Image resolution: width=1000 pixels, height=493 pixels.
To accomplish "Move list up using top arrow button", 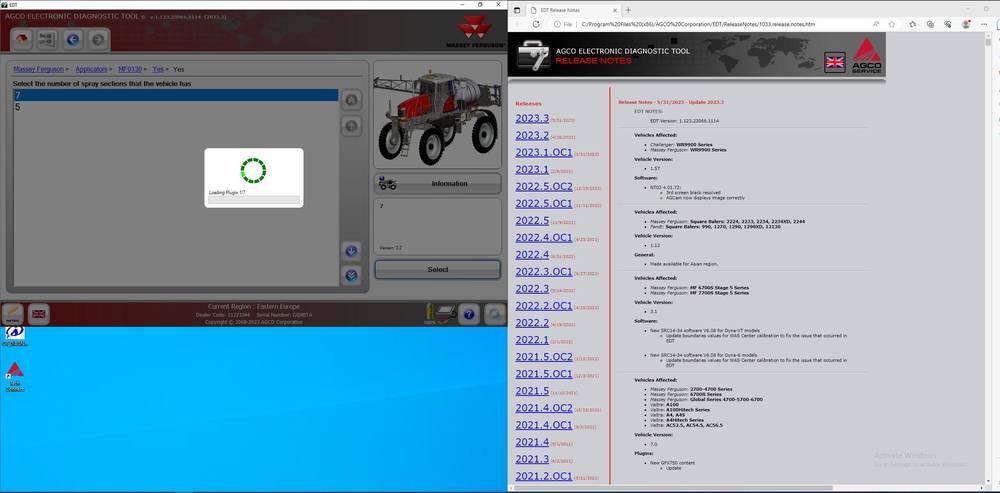I will [x=351, y=100].
